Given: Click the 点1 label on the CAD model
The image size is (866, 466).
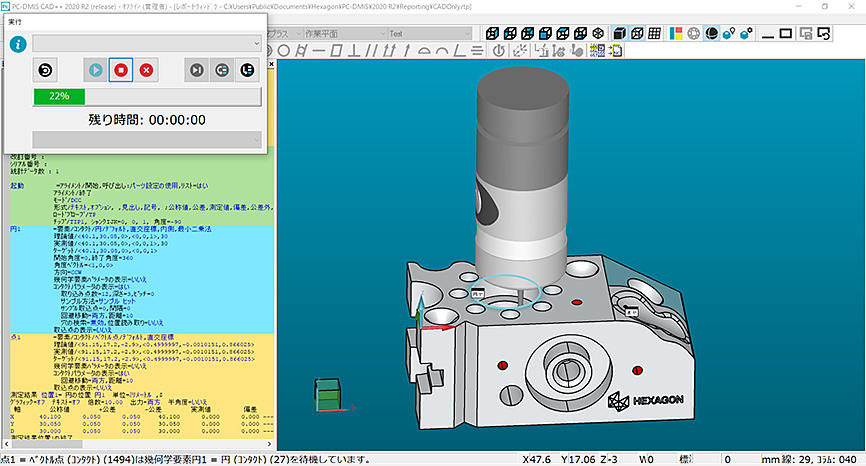Looking at the screenshot, I should (632, 312).
